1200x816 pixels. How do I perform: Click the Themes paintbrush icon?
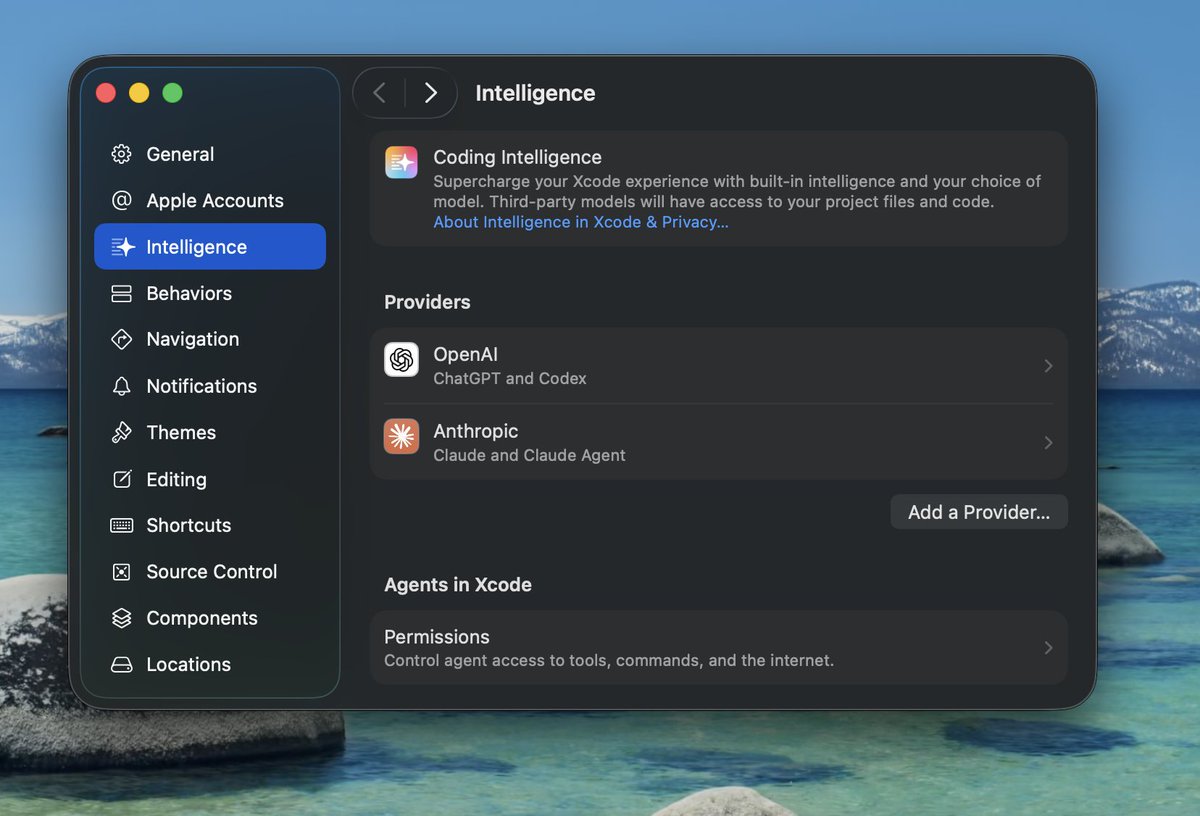122,432
